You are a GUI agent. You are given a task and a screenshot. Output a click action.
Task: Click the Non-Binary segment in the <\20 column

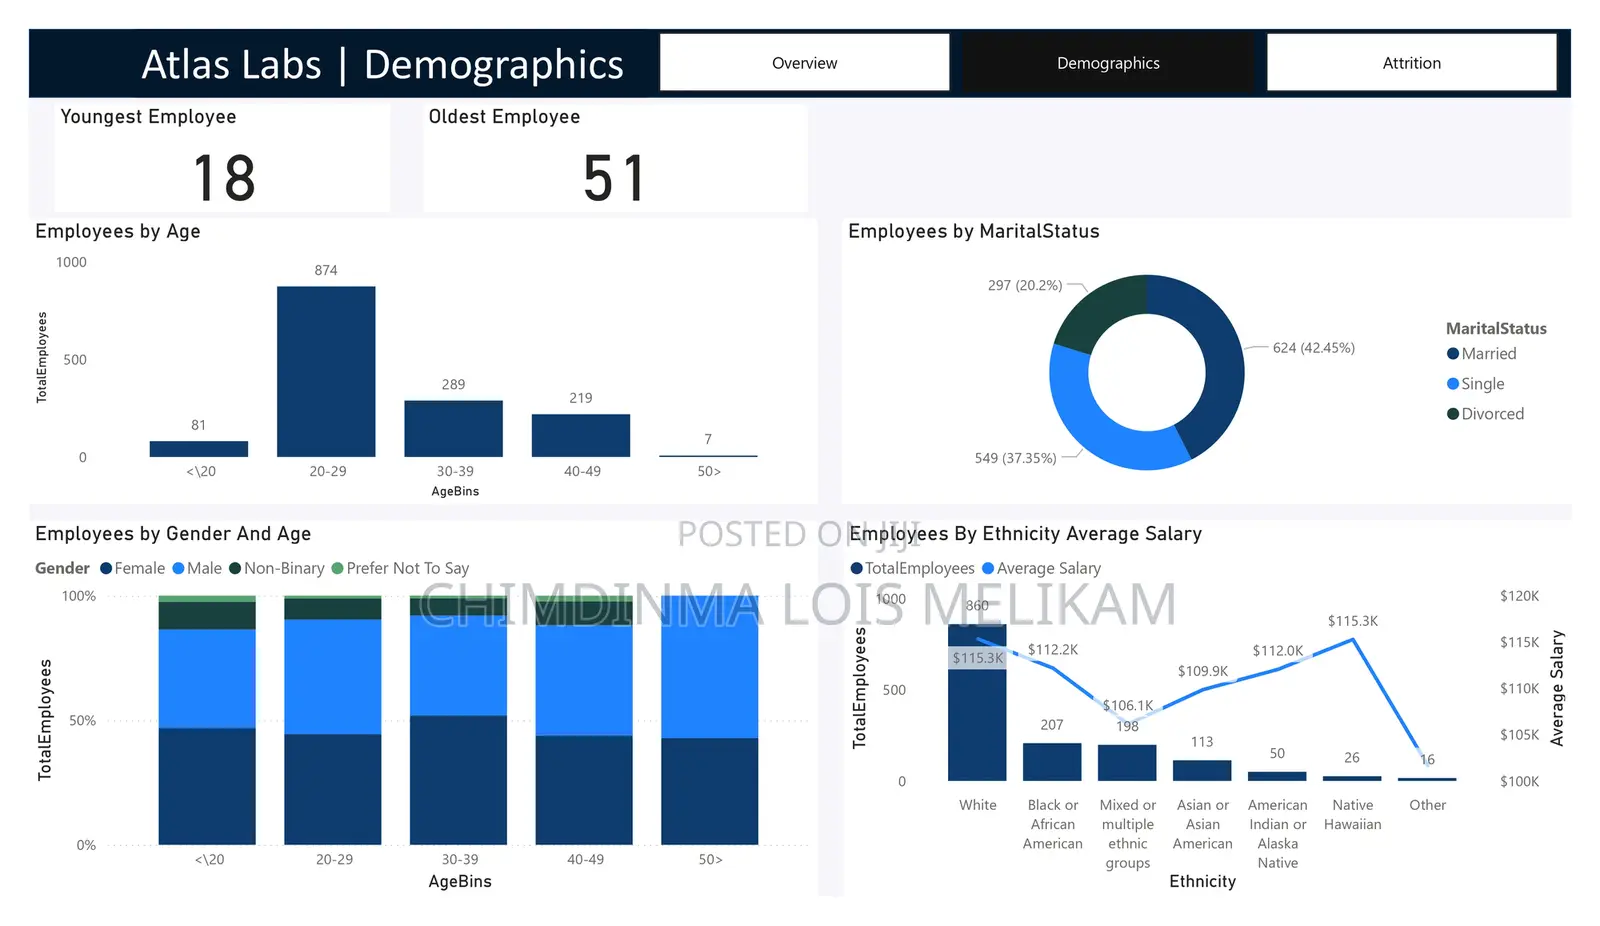[x=207, y=615]
